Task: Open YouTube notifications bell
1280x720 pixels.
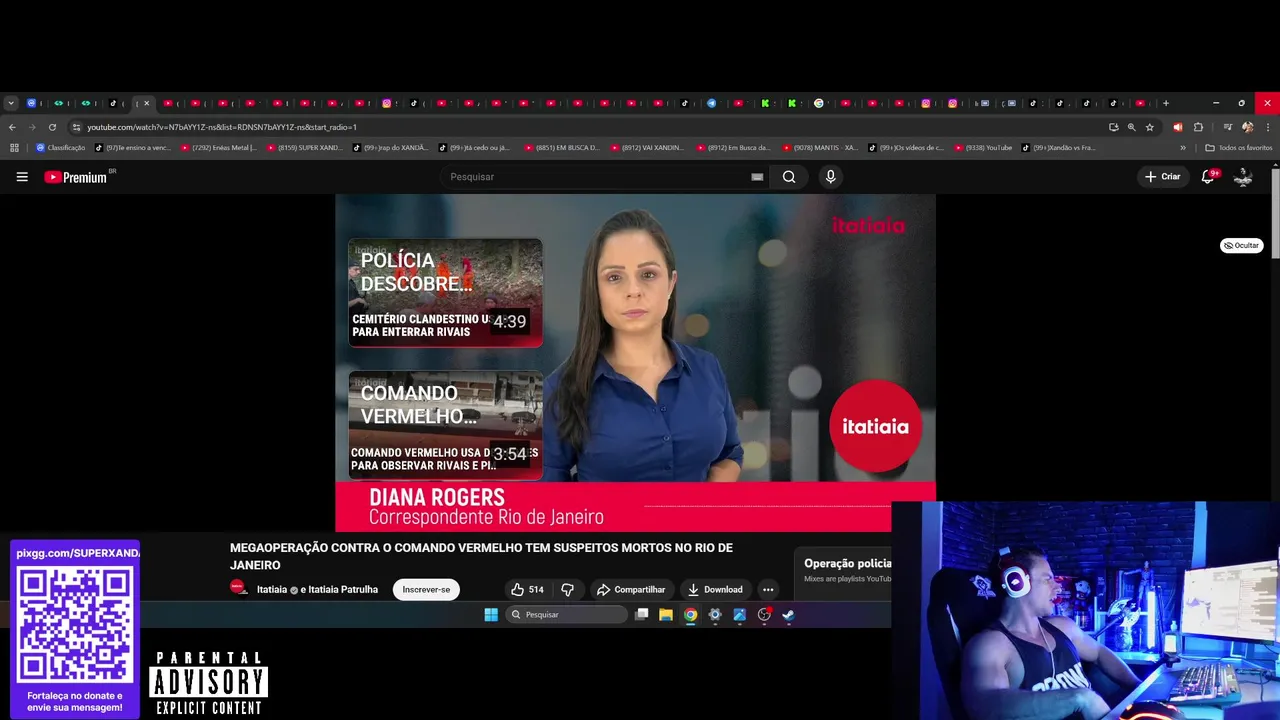Action: (x=1208, y=177)
